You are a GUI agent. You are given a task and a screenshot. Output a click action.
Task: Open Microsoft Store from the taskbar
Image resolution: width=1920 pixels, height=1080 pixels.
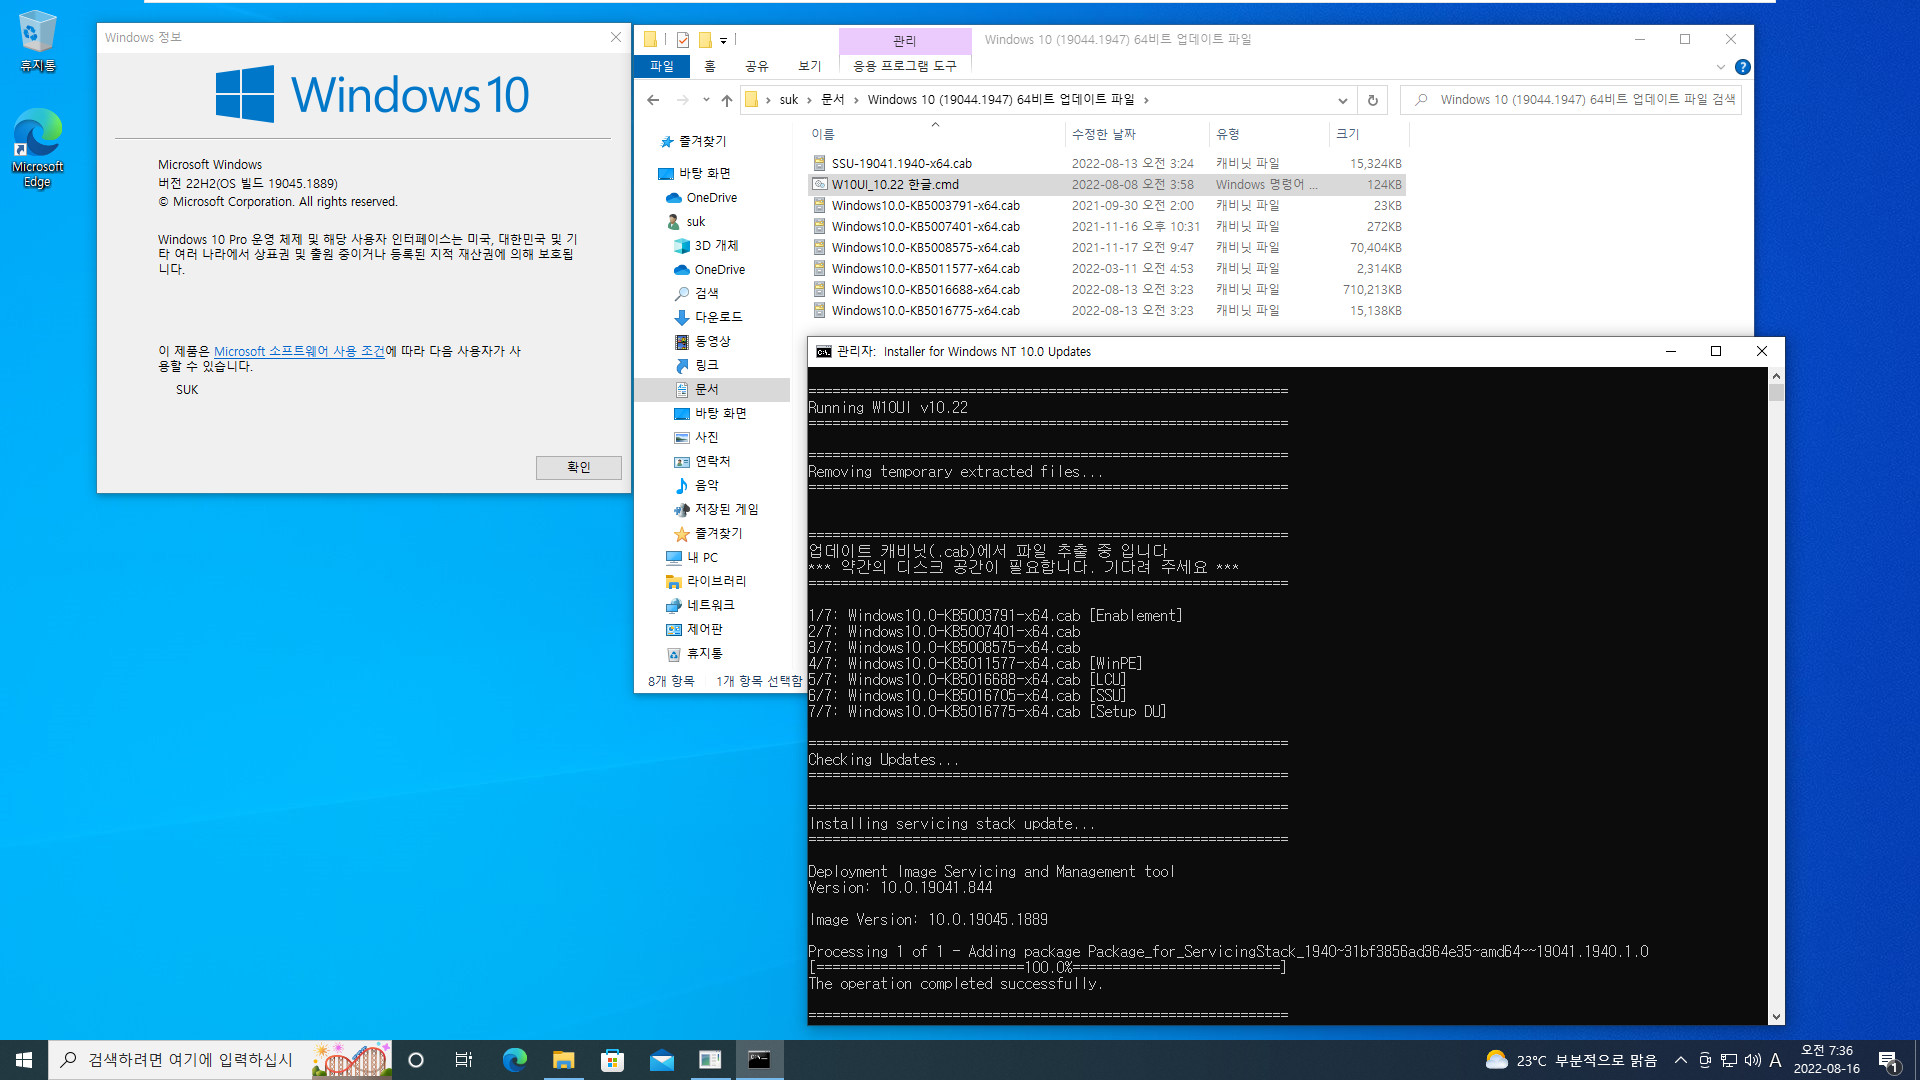pyautogui.click(x=612, y=1060)
